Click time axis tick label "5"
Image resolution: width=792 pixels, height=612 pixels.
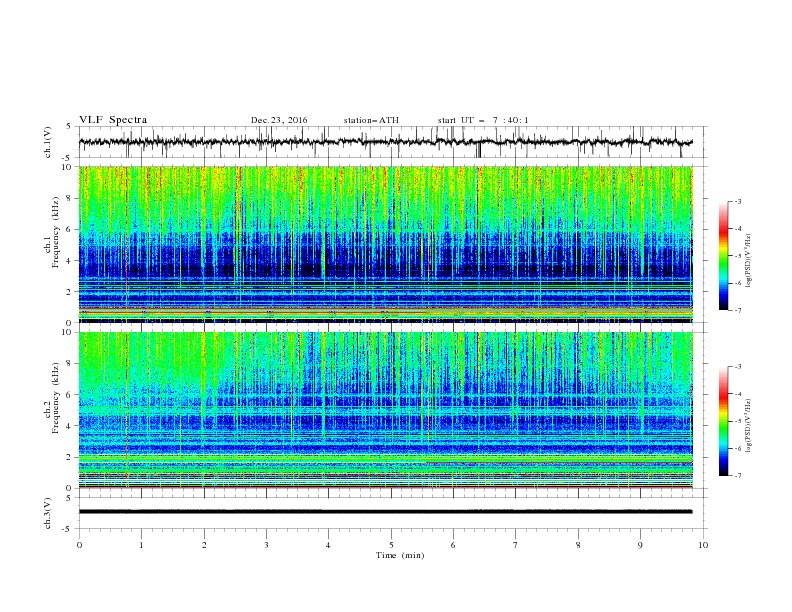(391, 545)
